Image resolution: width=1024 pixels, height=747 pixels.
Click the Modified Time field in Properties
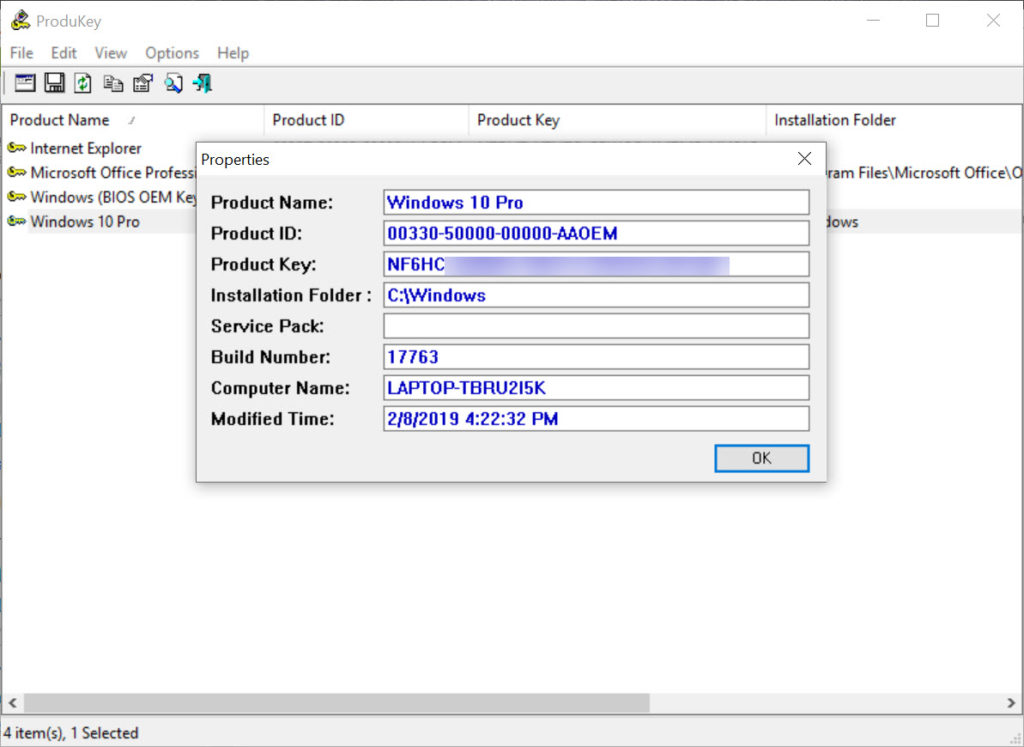(596, 419)
